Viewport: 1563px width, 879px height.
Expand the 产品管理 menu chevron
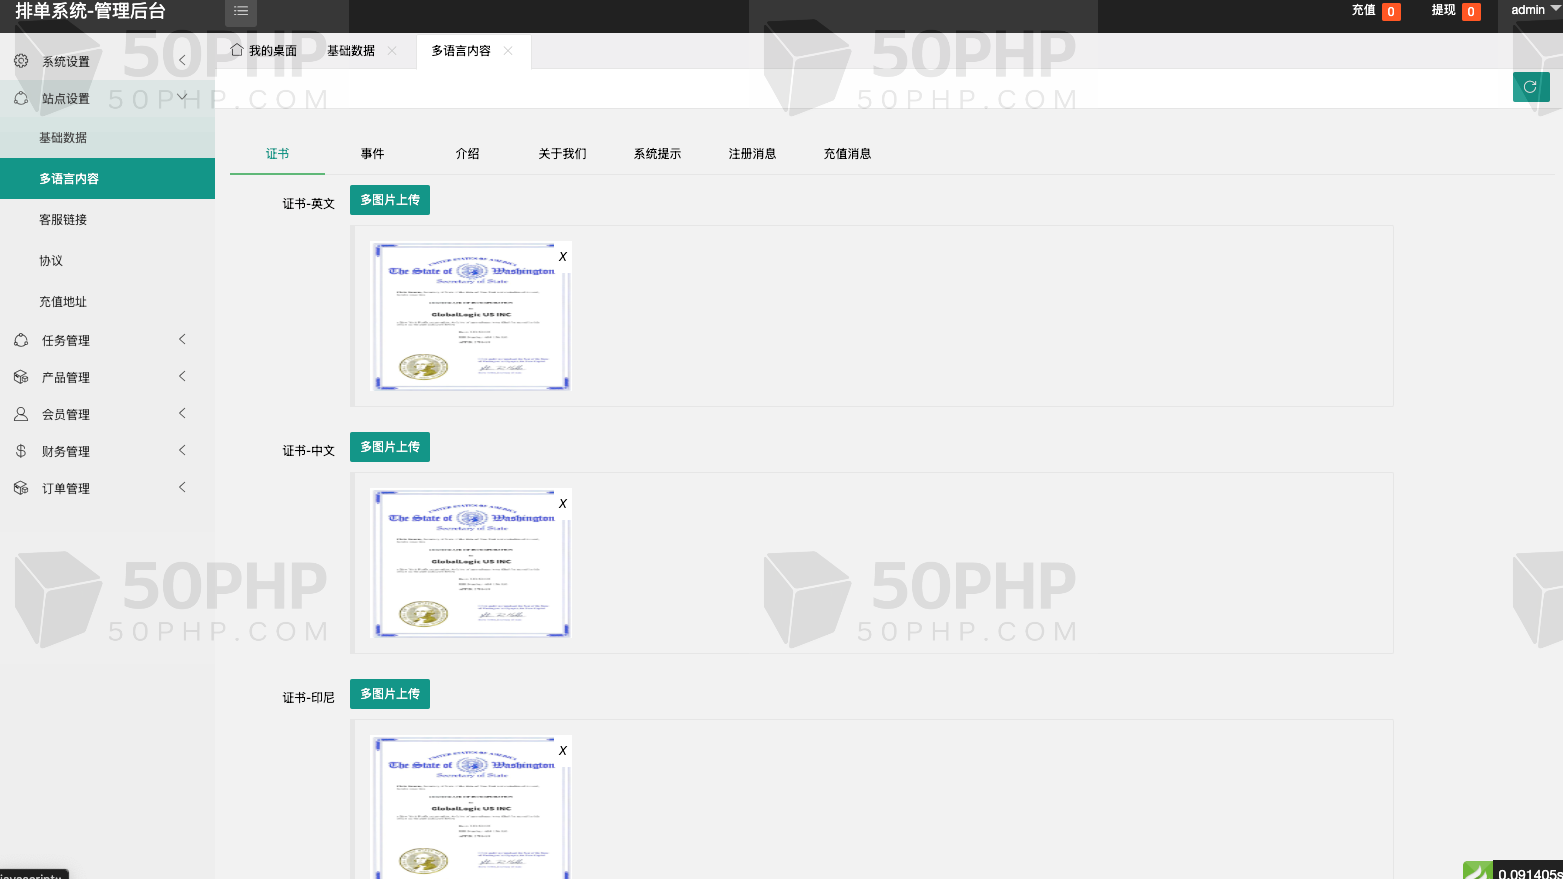182,377
